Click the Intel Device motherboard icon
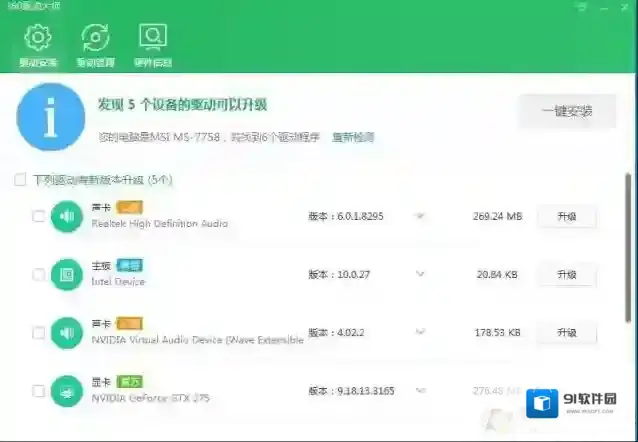The image size is (638, 442). 66,274
